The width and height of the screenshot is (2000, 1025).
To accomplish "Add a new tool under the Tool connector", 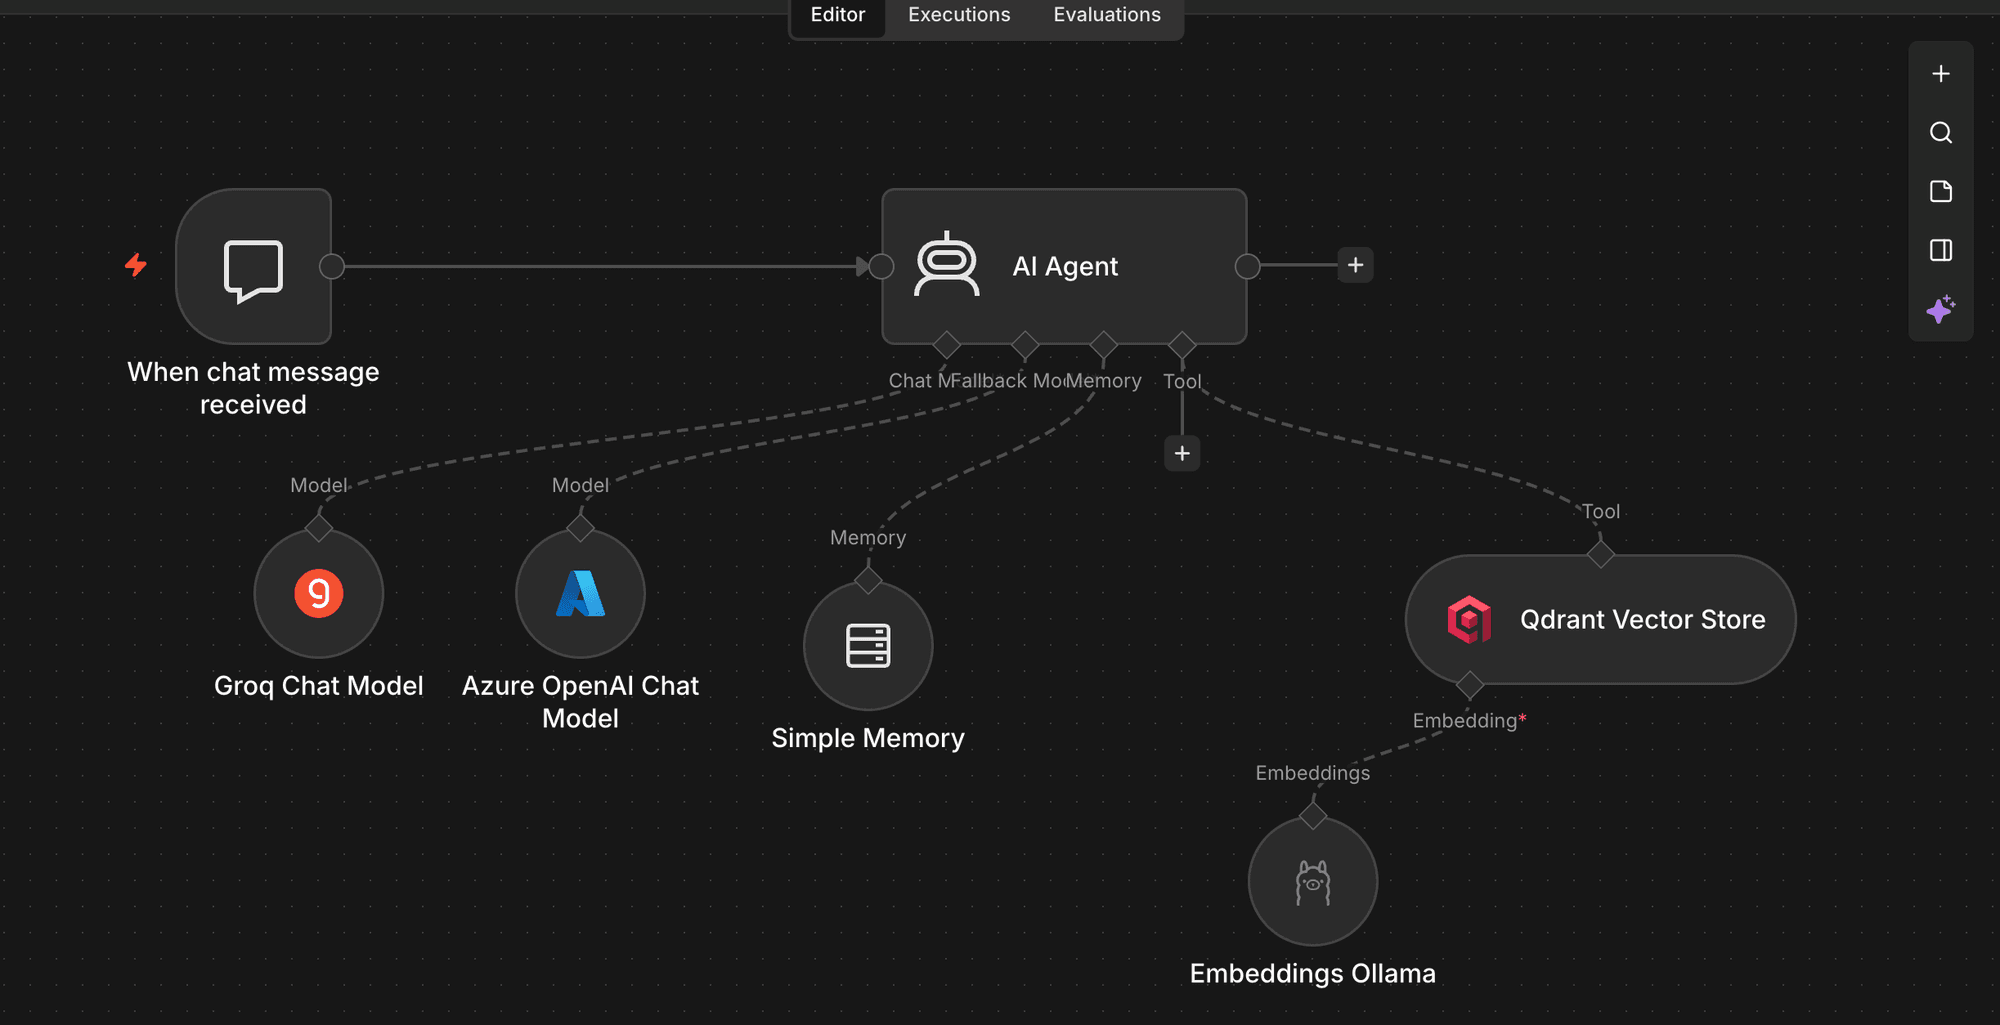I will click(x=1182, y=453).
